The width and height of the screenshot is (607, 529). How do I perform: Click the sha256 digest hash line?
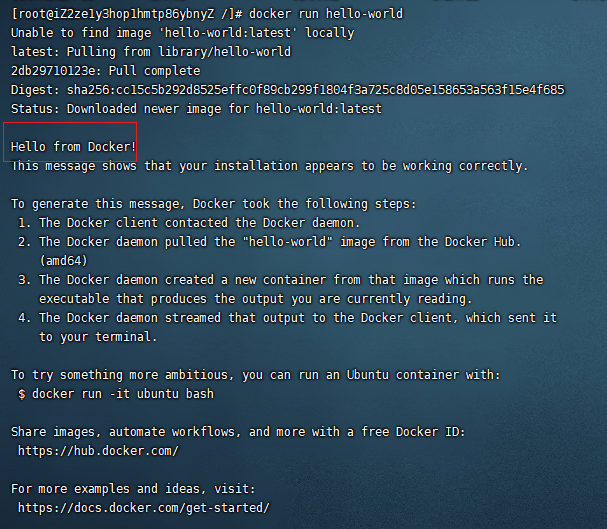point(288,90)
